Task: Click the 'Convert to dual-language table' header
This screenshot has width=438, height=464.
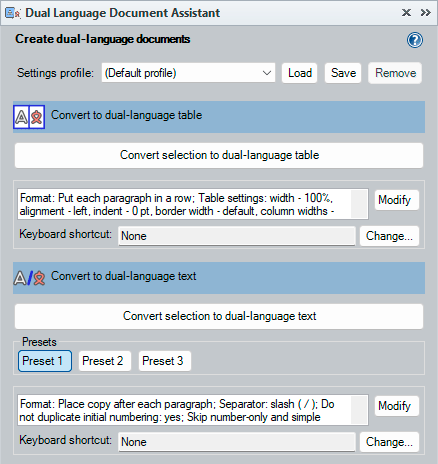Action: pyautogui.click(x=219, y=117)
